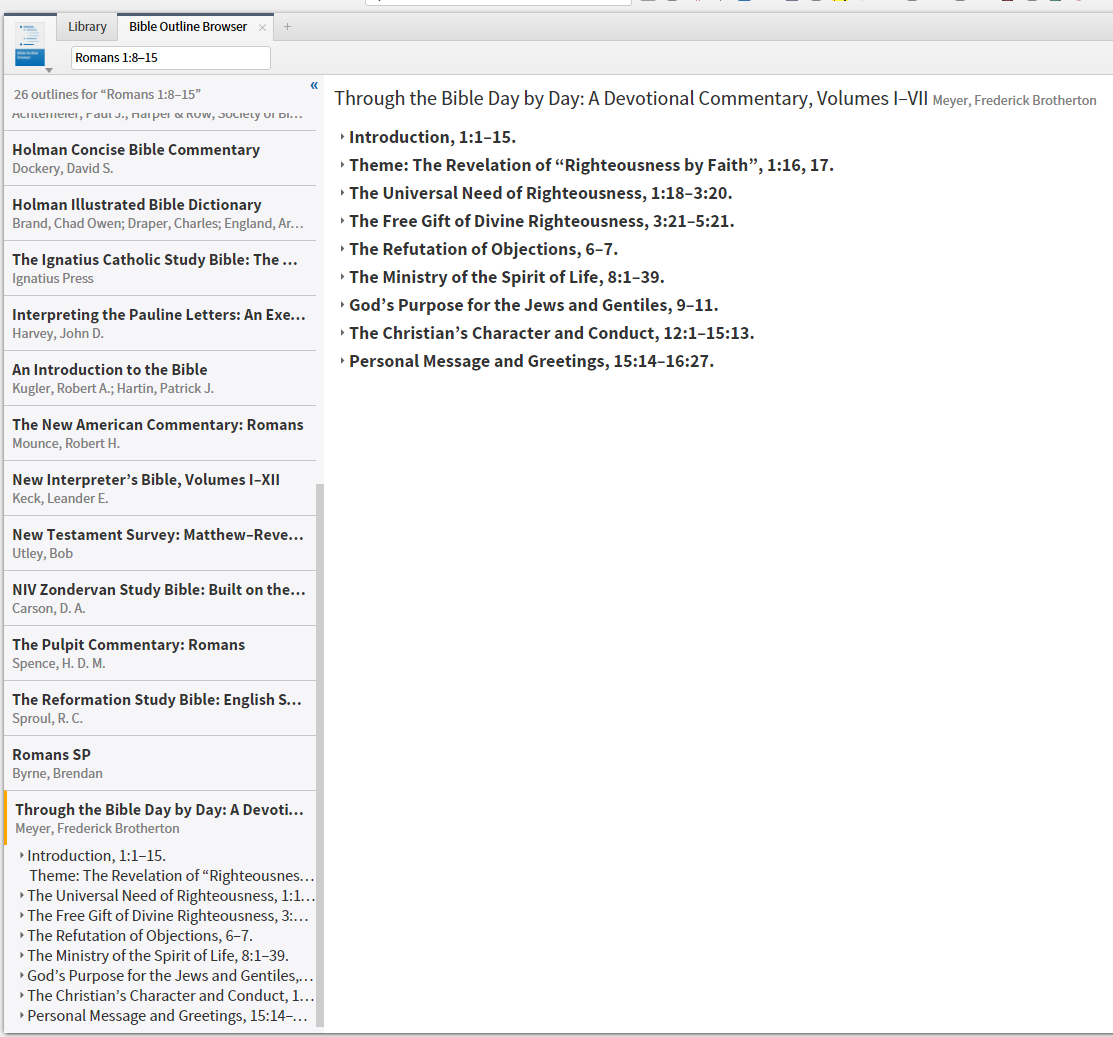Open the Bible Outline Browser panel menu icon
Screen dimensions: 1113x1037
tap(31, 46)
